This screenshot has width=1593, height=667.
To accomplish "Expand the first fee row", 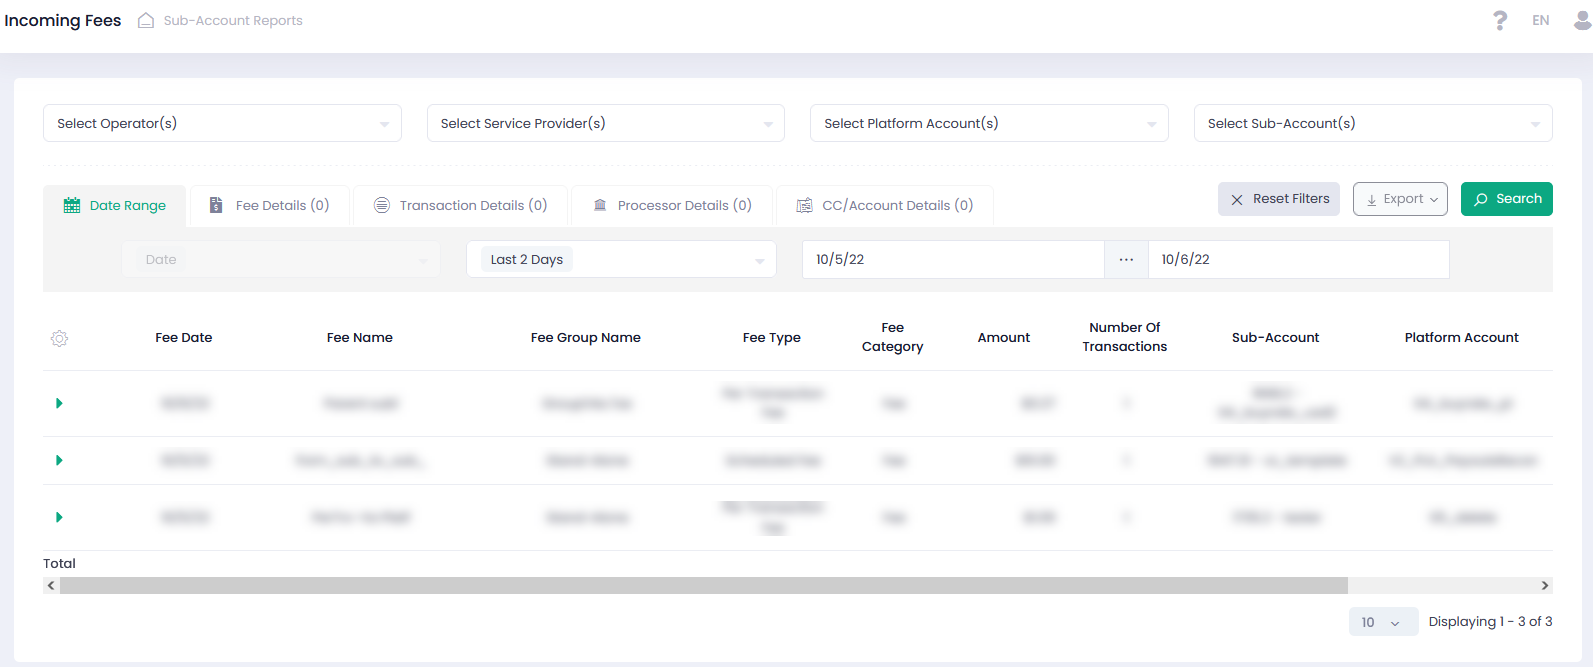I will [x=59, y=403].
